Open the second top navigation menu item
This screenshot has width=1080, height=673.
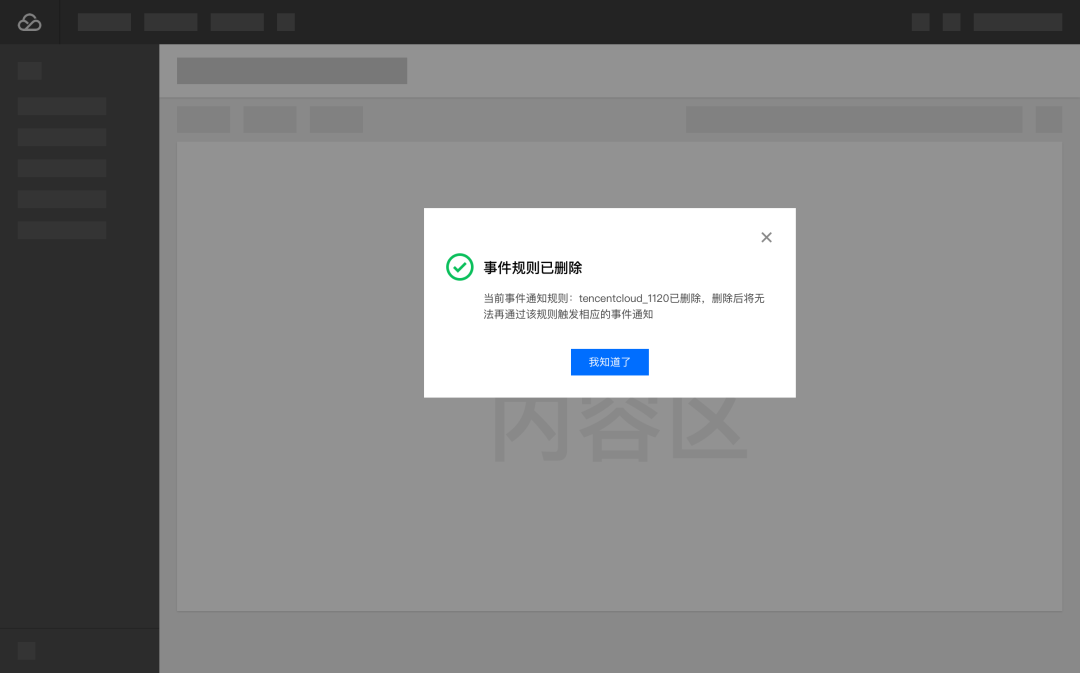coord(170,21)
